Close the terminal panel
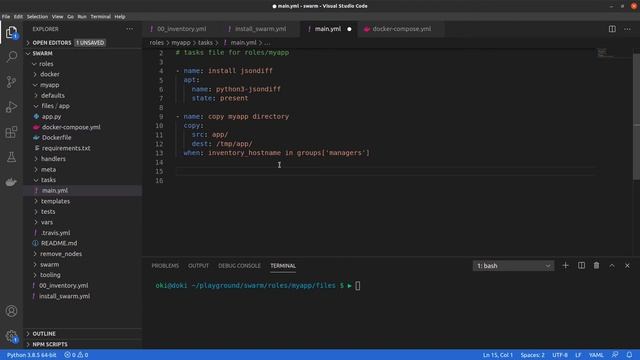 627,266
